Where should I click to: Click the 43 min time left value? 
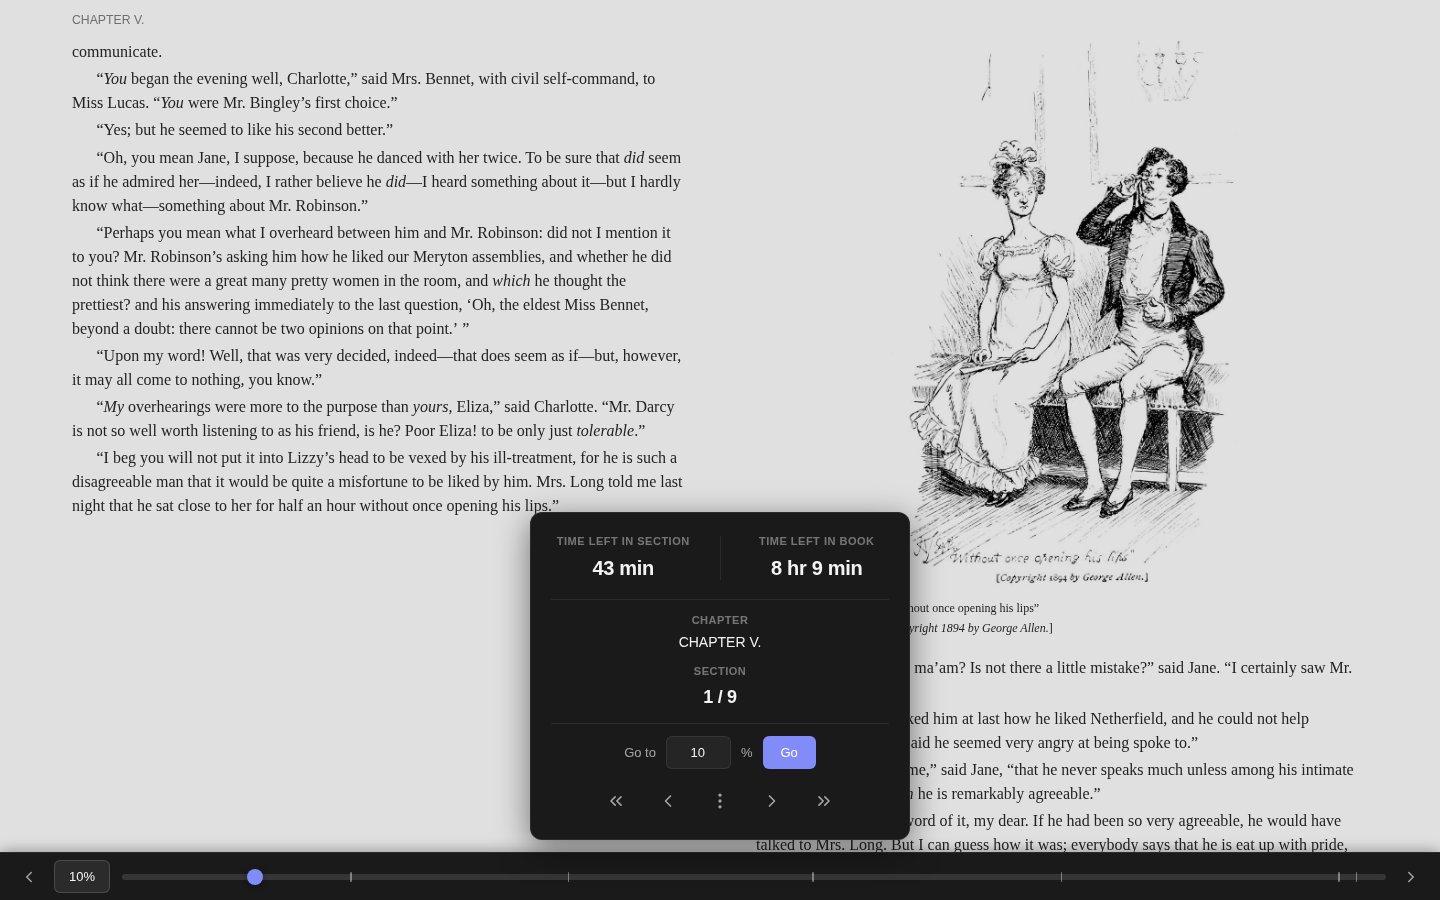(x=623, y=568)
